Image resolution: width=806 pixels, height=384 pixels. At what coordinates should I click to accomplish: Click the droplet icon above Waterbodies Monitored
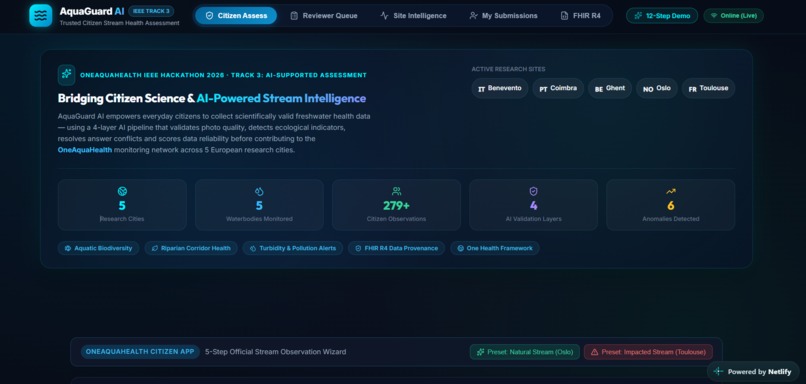tap(259, 191)
